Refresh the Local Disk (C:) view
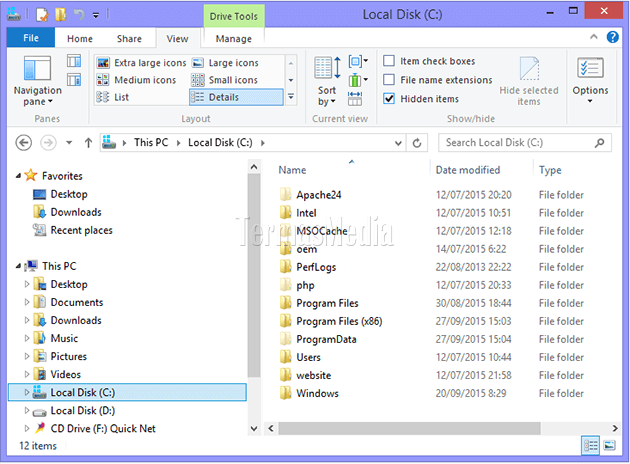The width and height of the screenshot is (630, 464). 417,143
